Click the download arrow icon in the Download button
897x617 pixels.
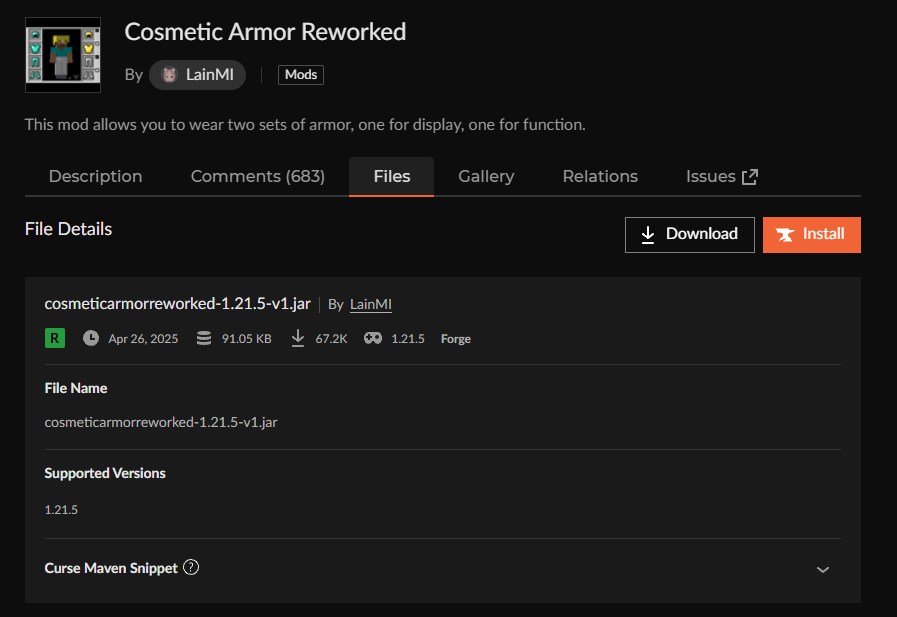tap(649, 234)
